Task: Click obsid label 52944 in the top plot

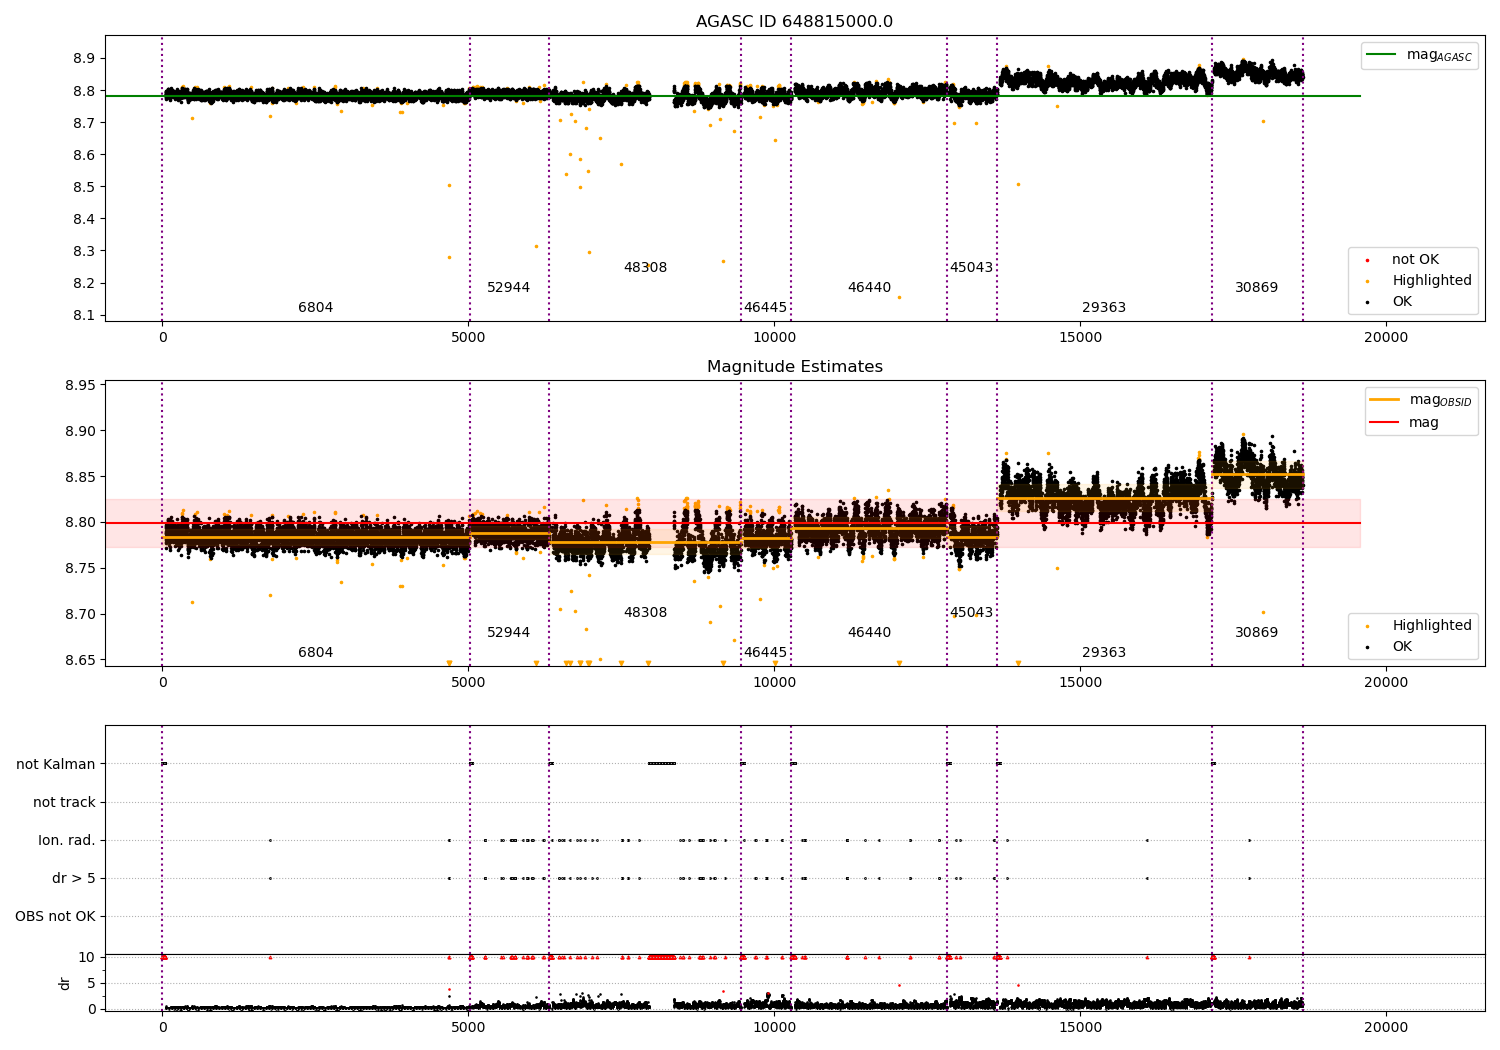Action: 508,288
